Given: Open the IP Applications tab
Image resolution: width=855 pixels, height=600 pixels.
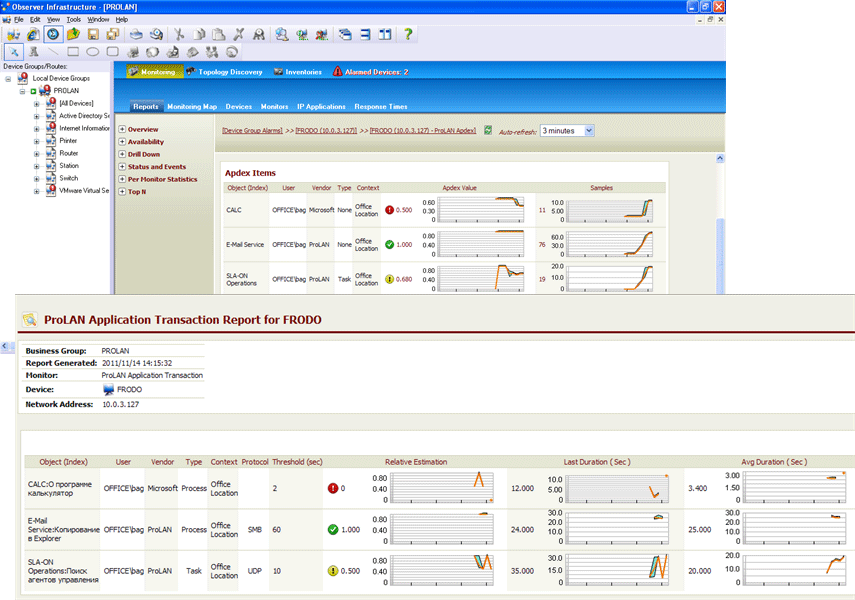Looking at the screenshot, I should coord(321,106).
